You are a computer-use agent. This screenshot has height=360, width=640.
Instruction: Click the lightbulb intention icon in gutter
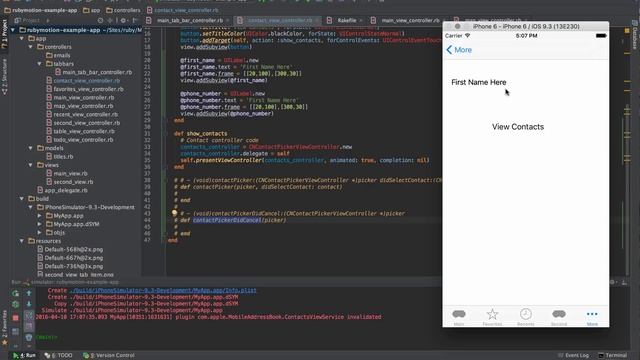[x=174, y=213]
